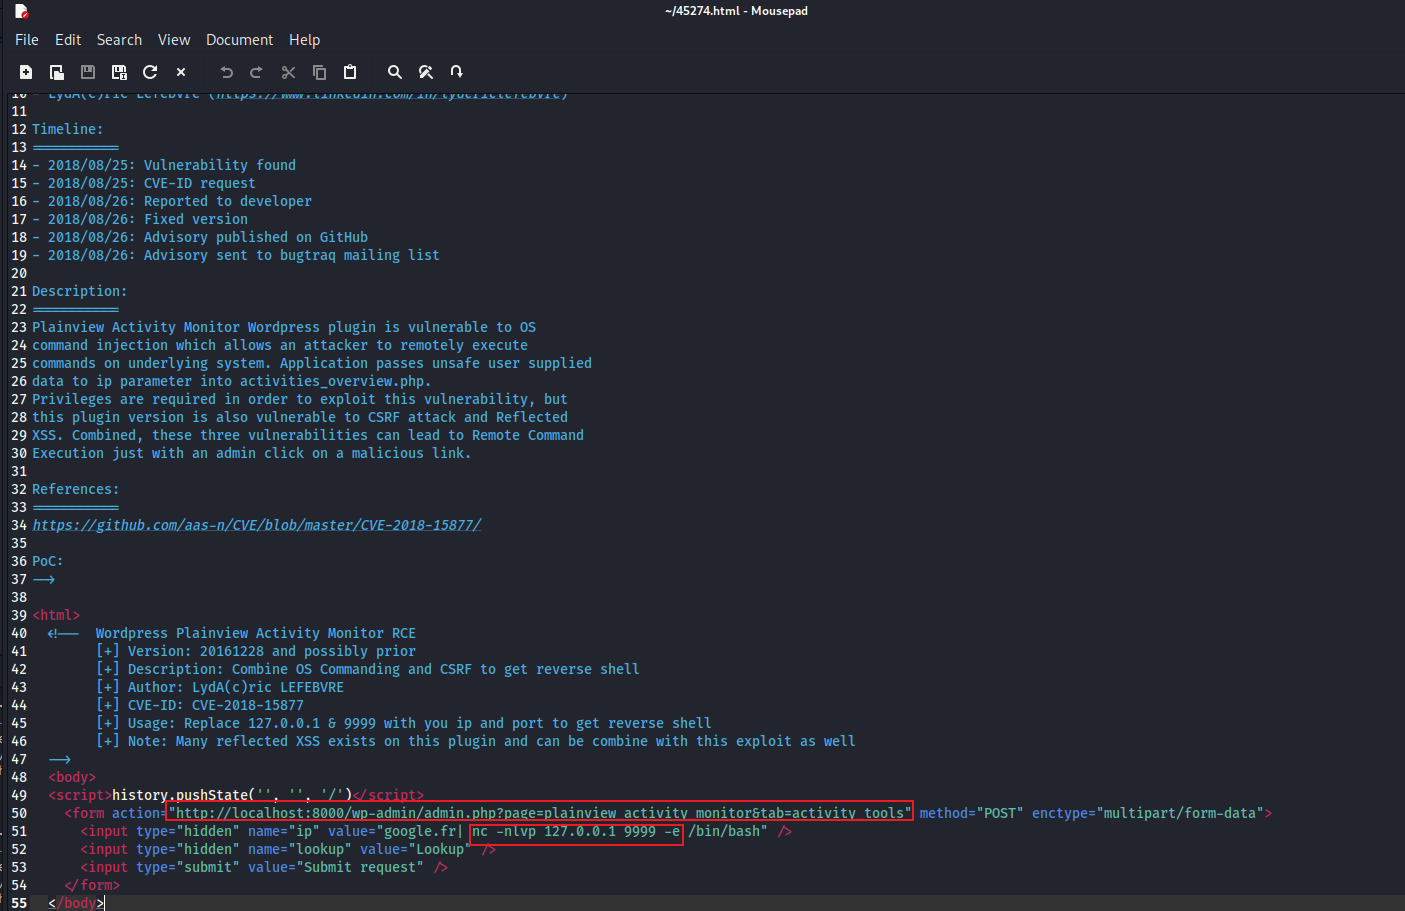Screen dimensions: 1405x911
Task: Click the Go To line toolbar icon
Action: [457, 72]
